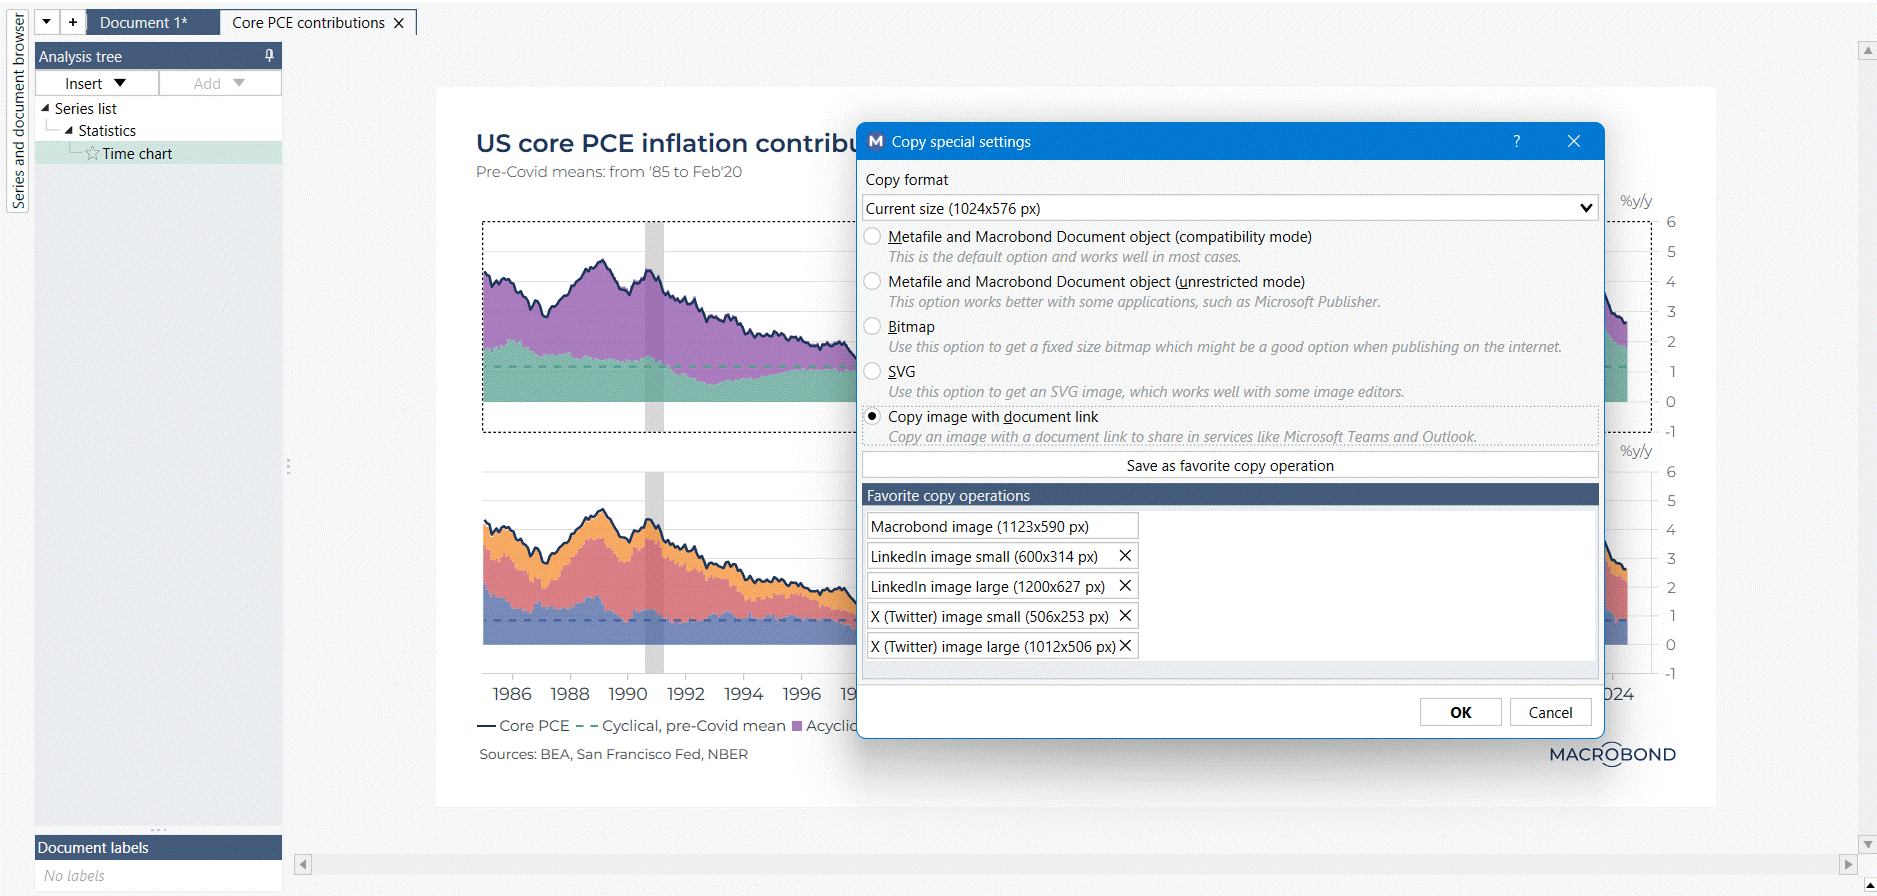Select Metafile compatibility mode radio button

click(x=873, y=237)
